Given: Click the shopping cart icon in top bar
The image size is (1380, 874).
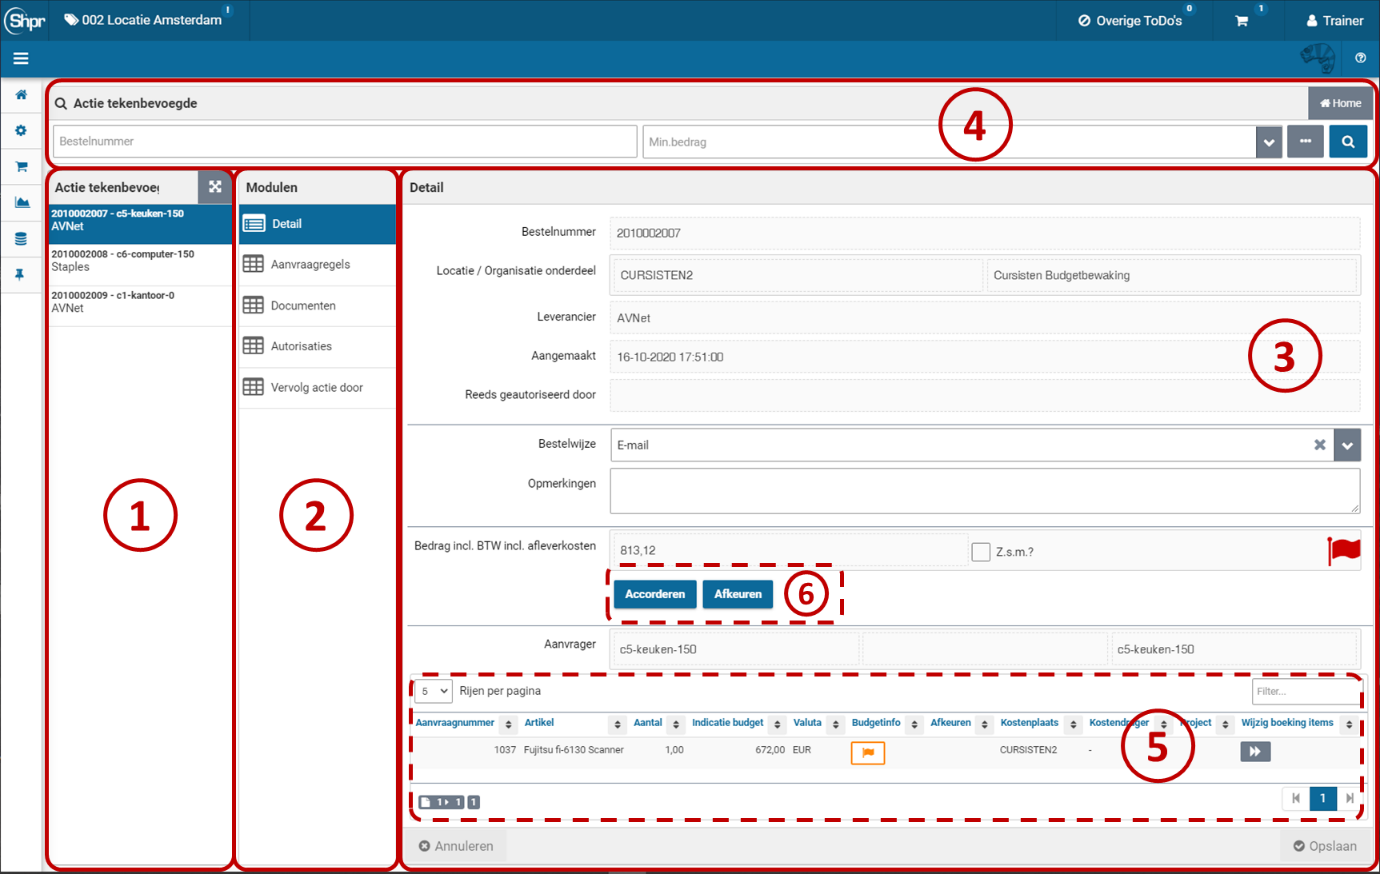Looking at the screenshot, I should pyautogui.click(x=1241, y=21).
